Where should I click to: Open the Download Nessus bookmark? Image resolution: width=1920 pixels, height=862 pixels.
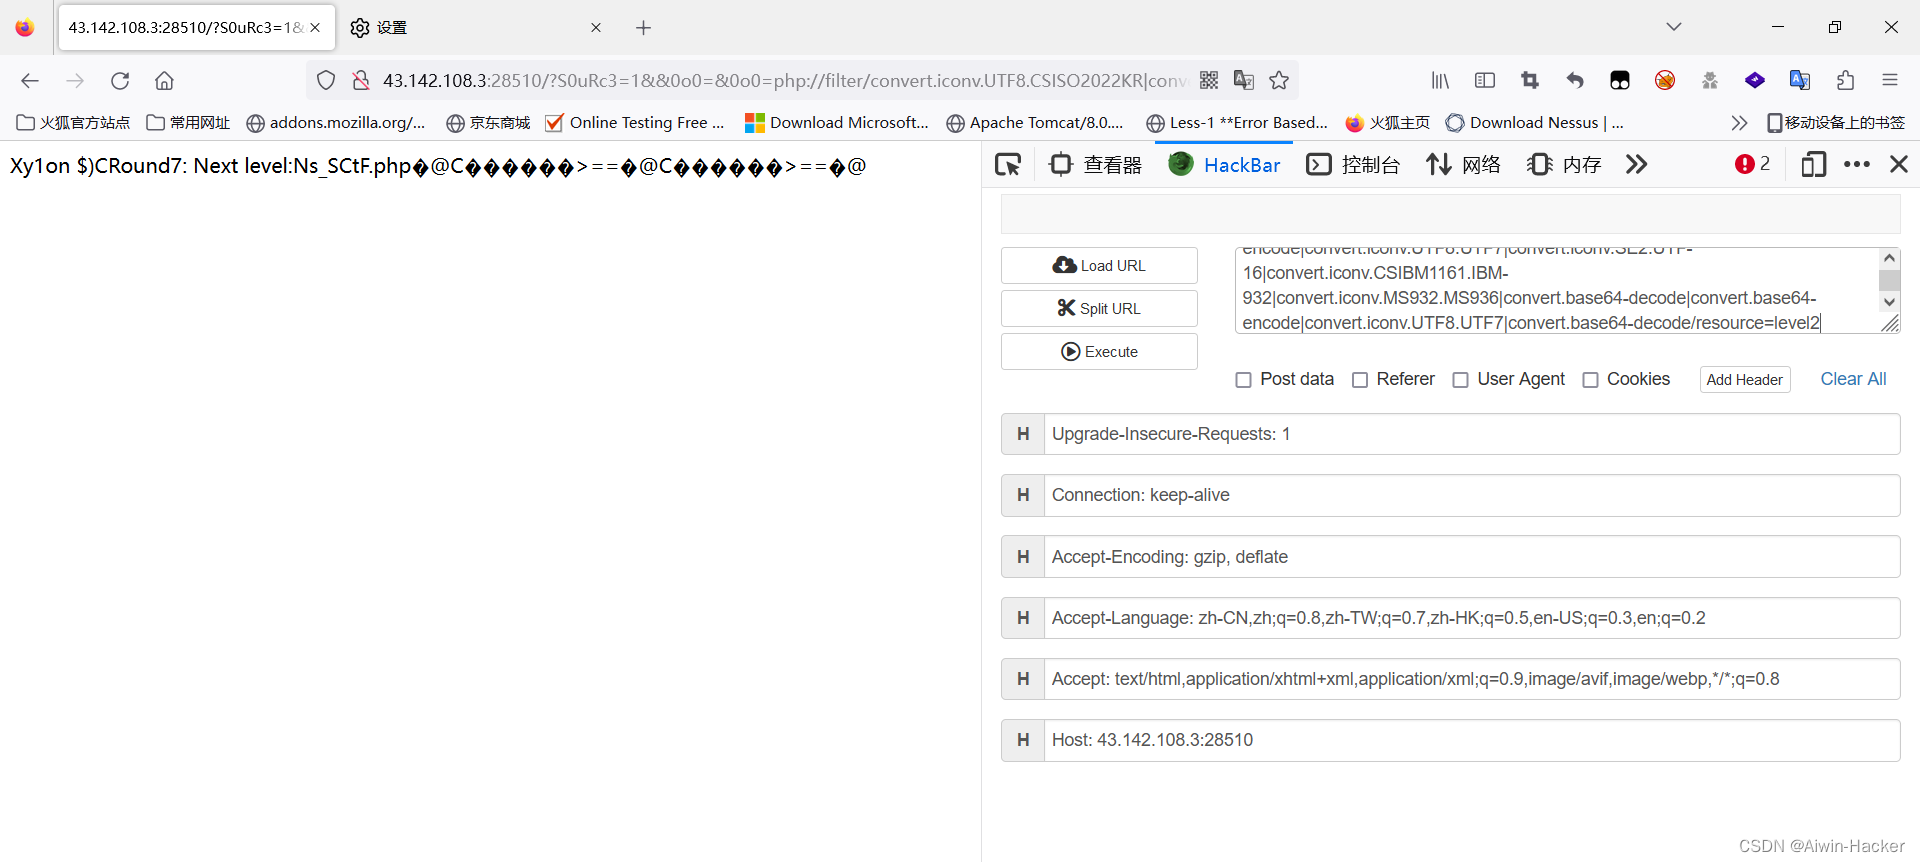[x=1535, y=123]
